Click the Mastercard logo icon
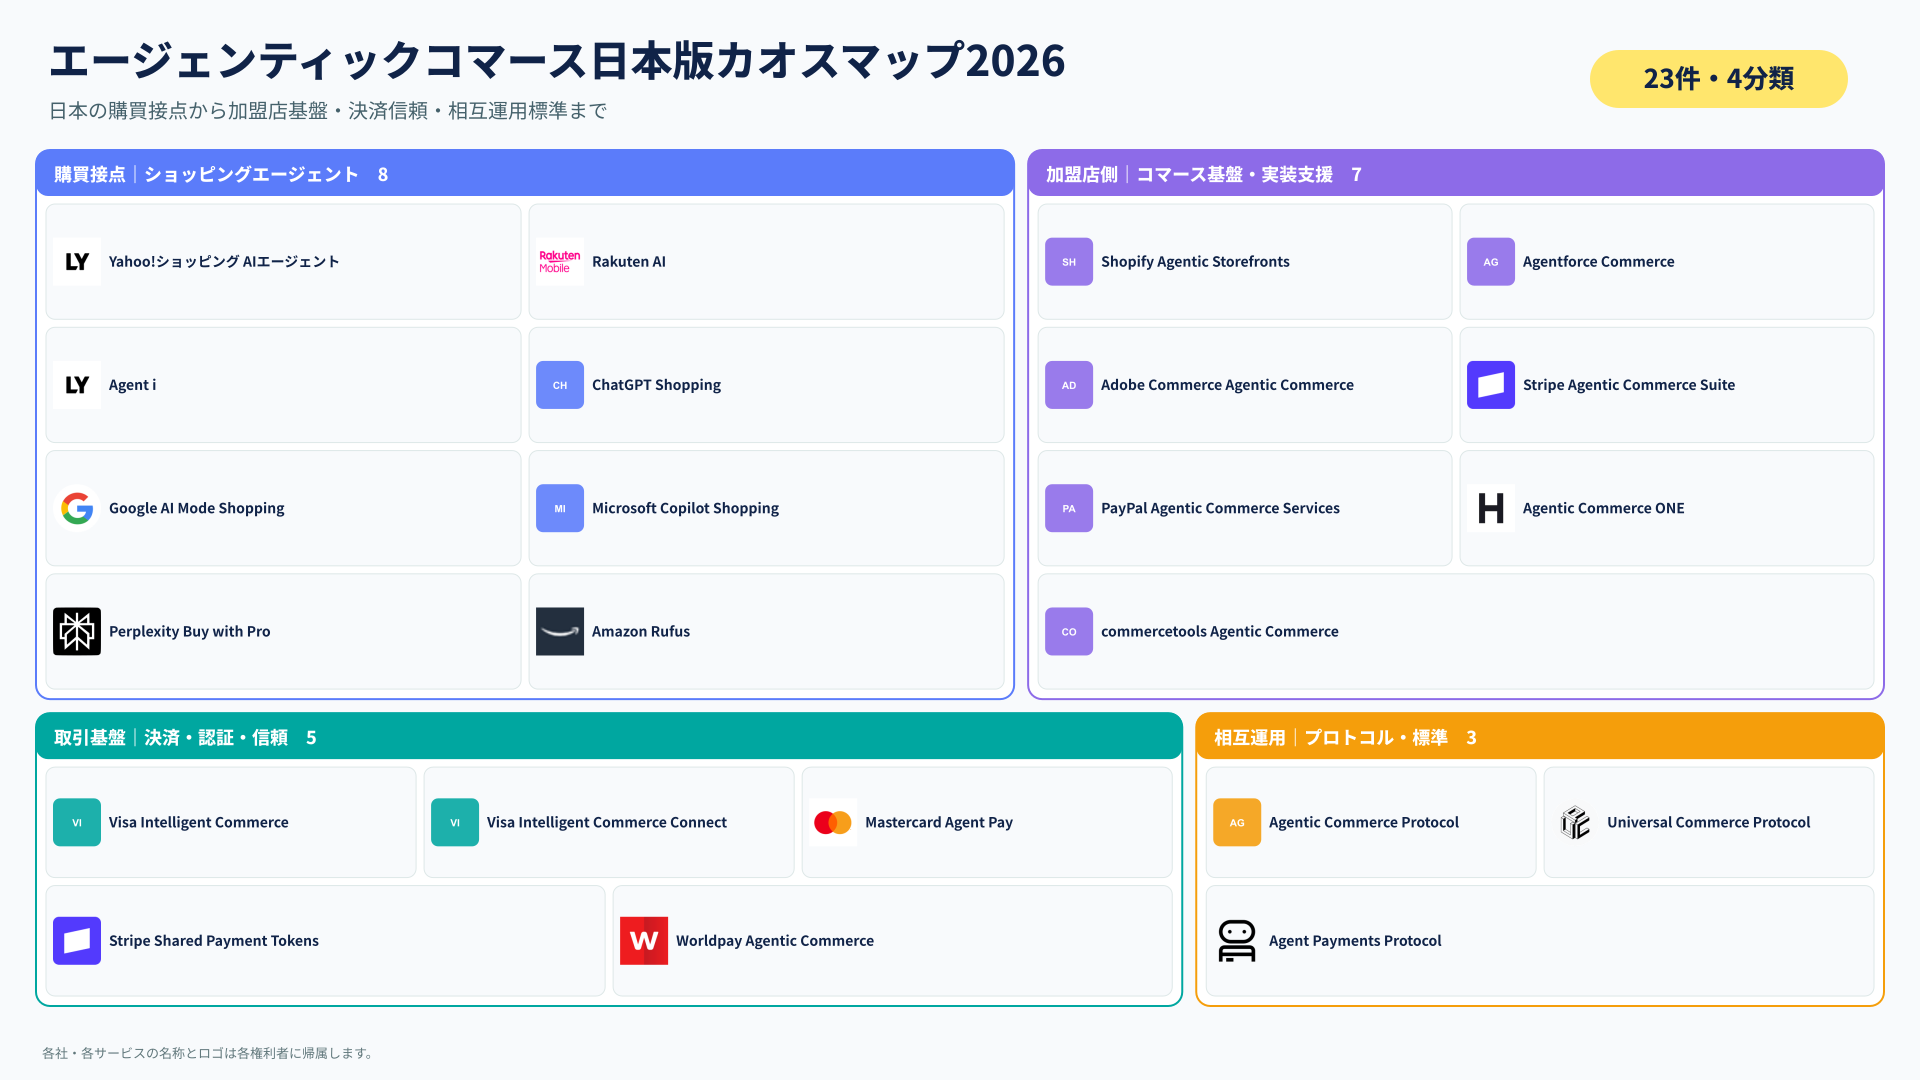The width and height of the screenshot is (1920, 1080). coord(833,822)
